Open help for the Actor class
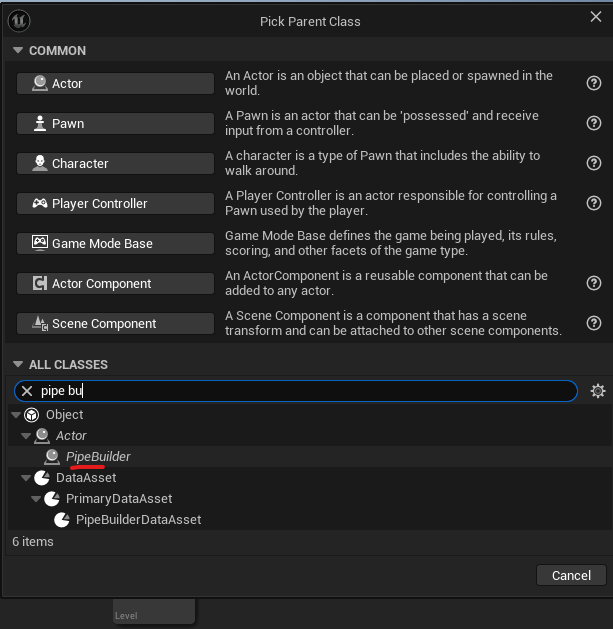The height and width of the screenshot is (629, 613). [x=593, y=84]
